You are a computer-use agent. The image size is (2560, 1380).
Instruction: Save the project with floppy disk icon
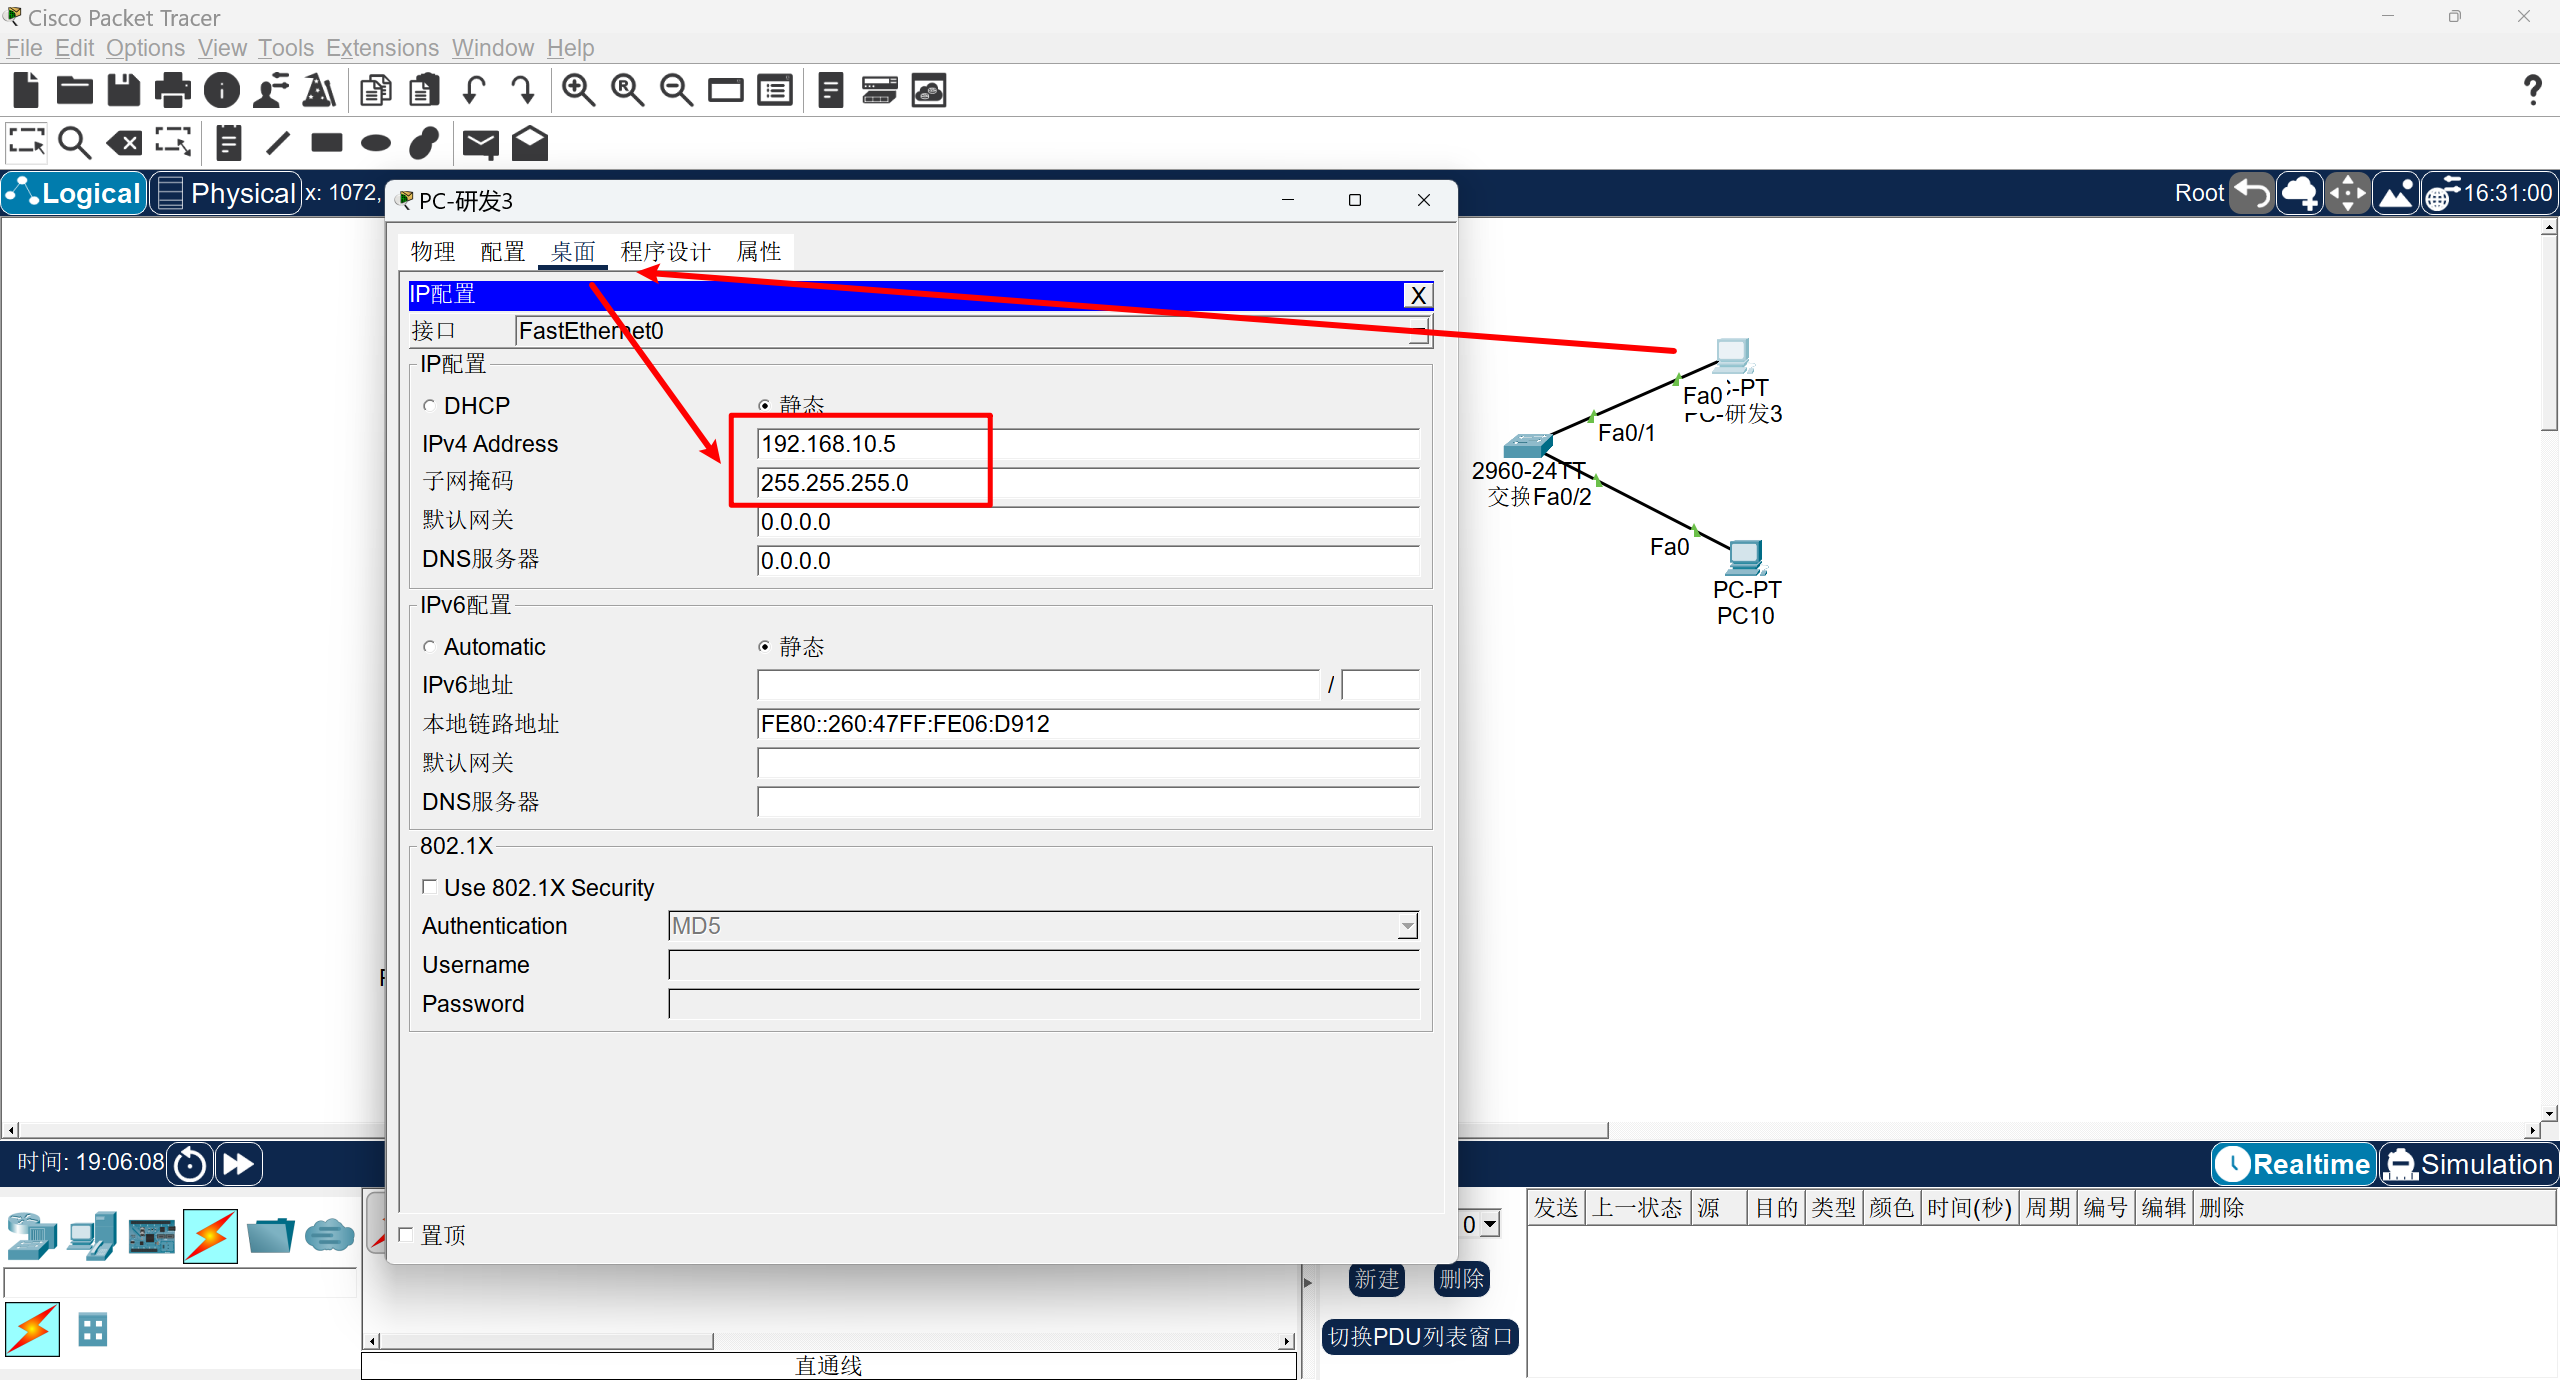pos(124,91)
